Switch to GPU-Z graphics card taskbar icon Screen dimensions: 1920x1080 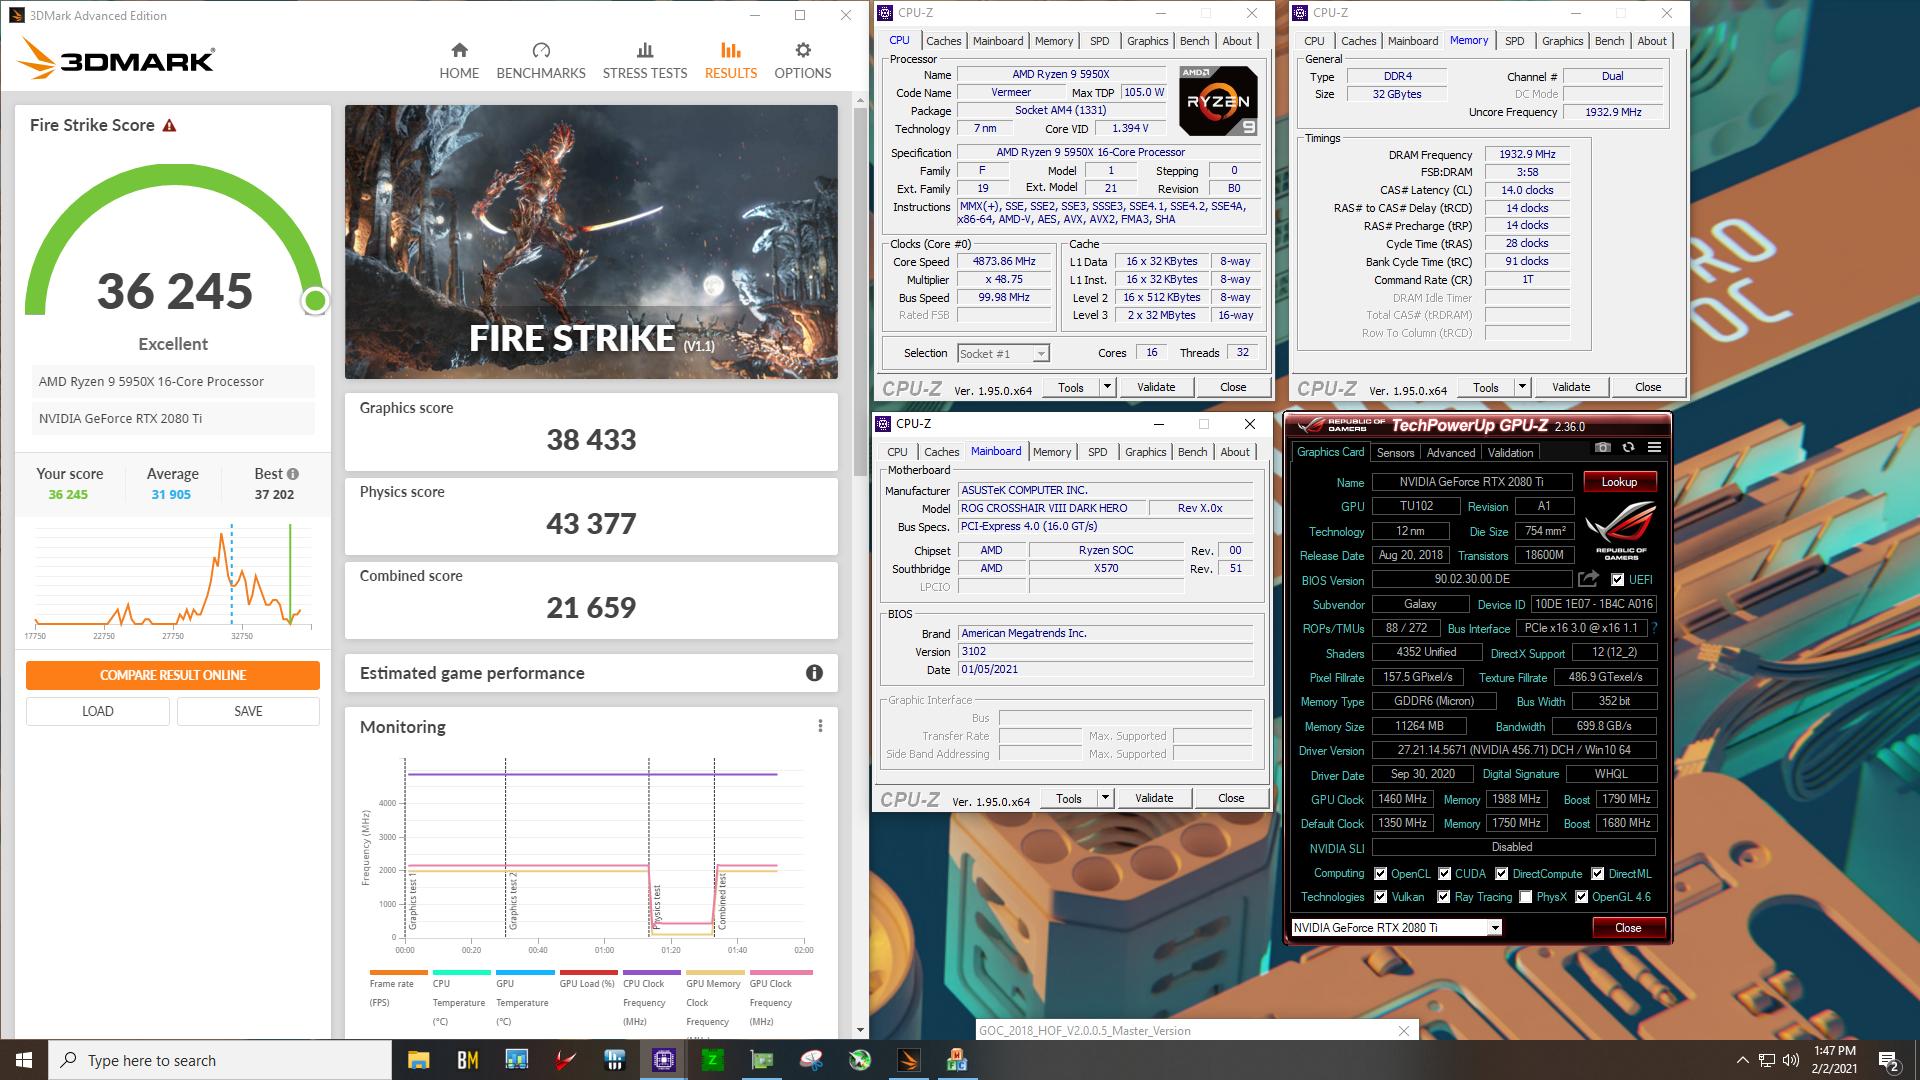(x=762, y=1060)
